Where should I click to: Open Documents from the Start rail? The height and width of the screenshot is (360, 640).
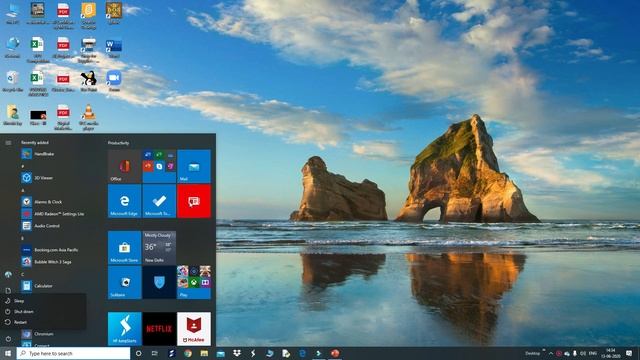pyautogui.click(x=8, y=291)
